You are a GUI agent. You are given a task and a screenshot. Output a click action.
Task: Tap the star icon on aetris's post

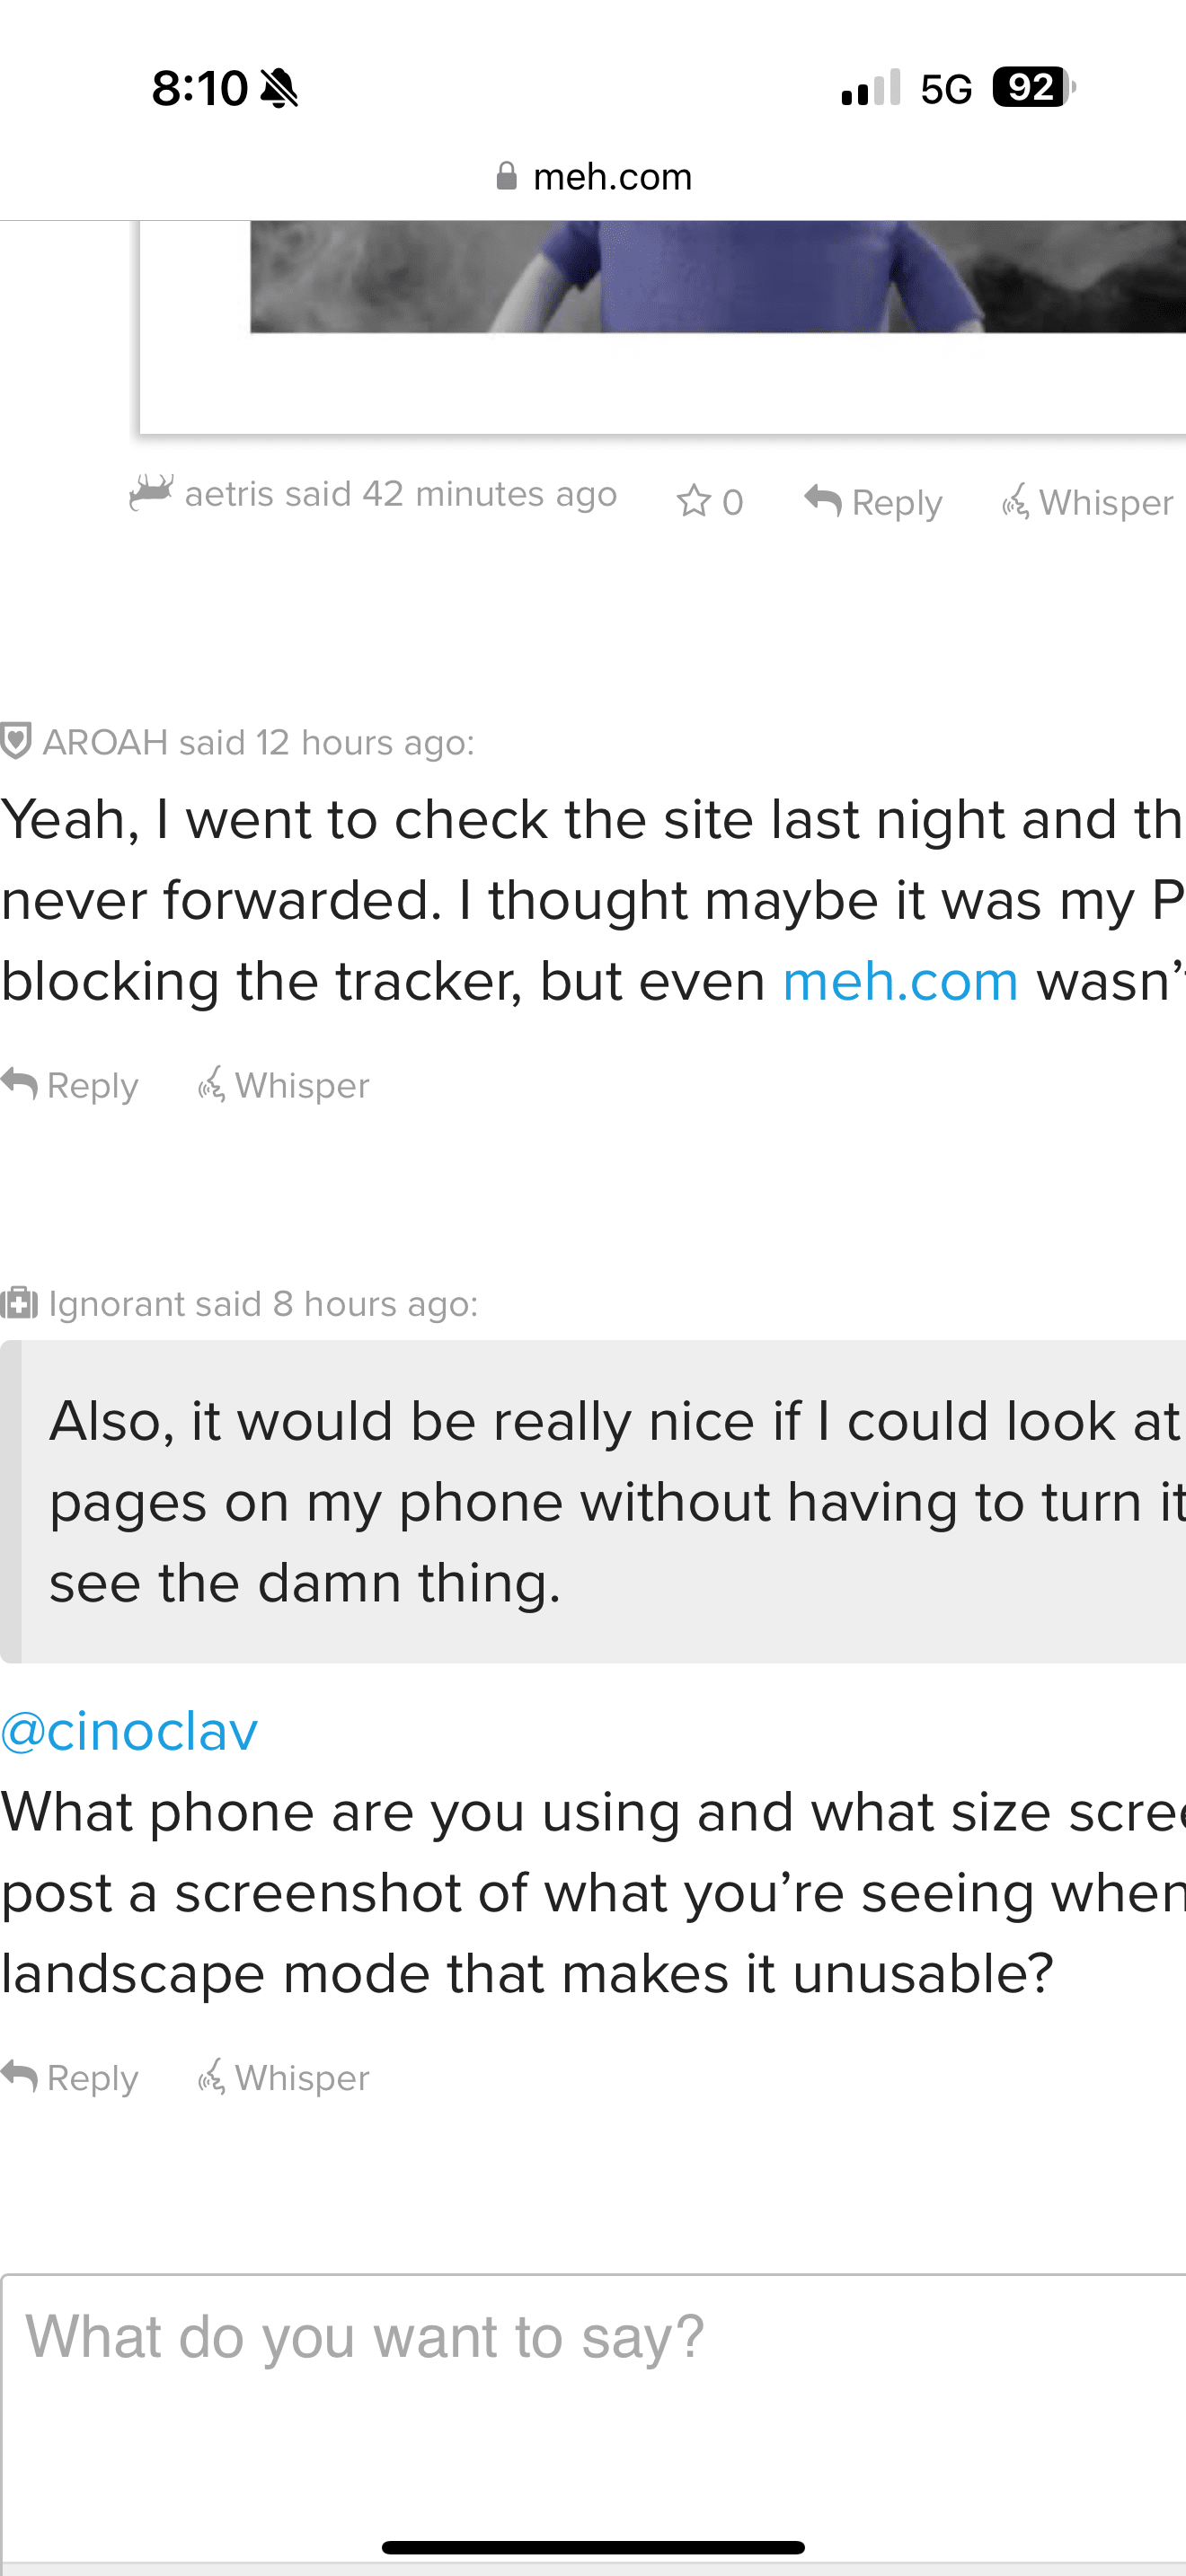694,501
